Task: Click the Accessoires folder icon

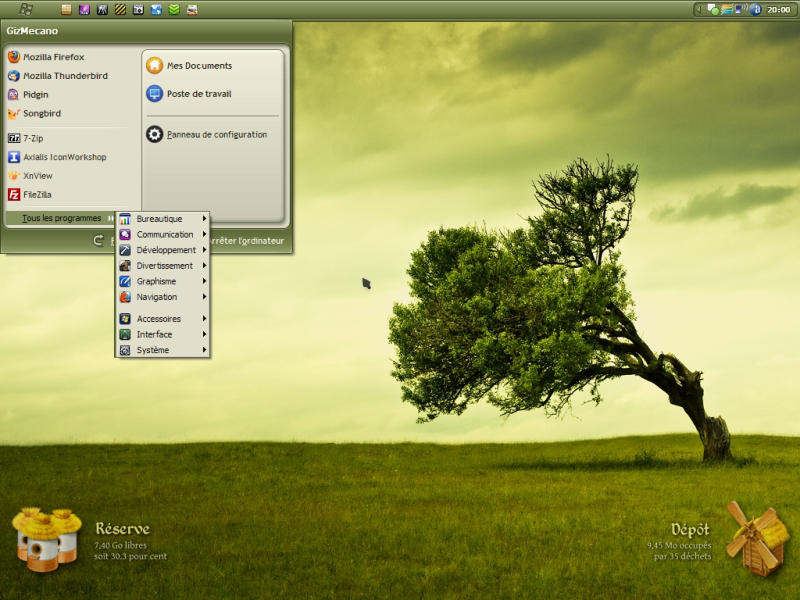Action: coord(125,318)
